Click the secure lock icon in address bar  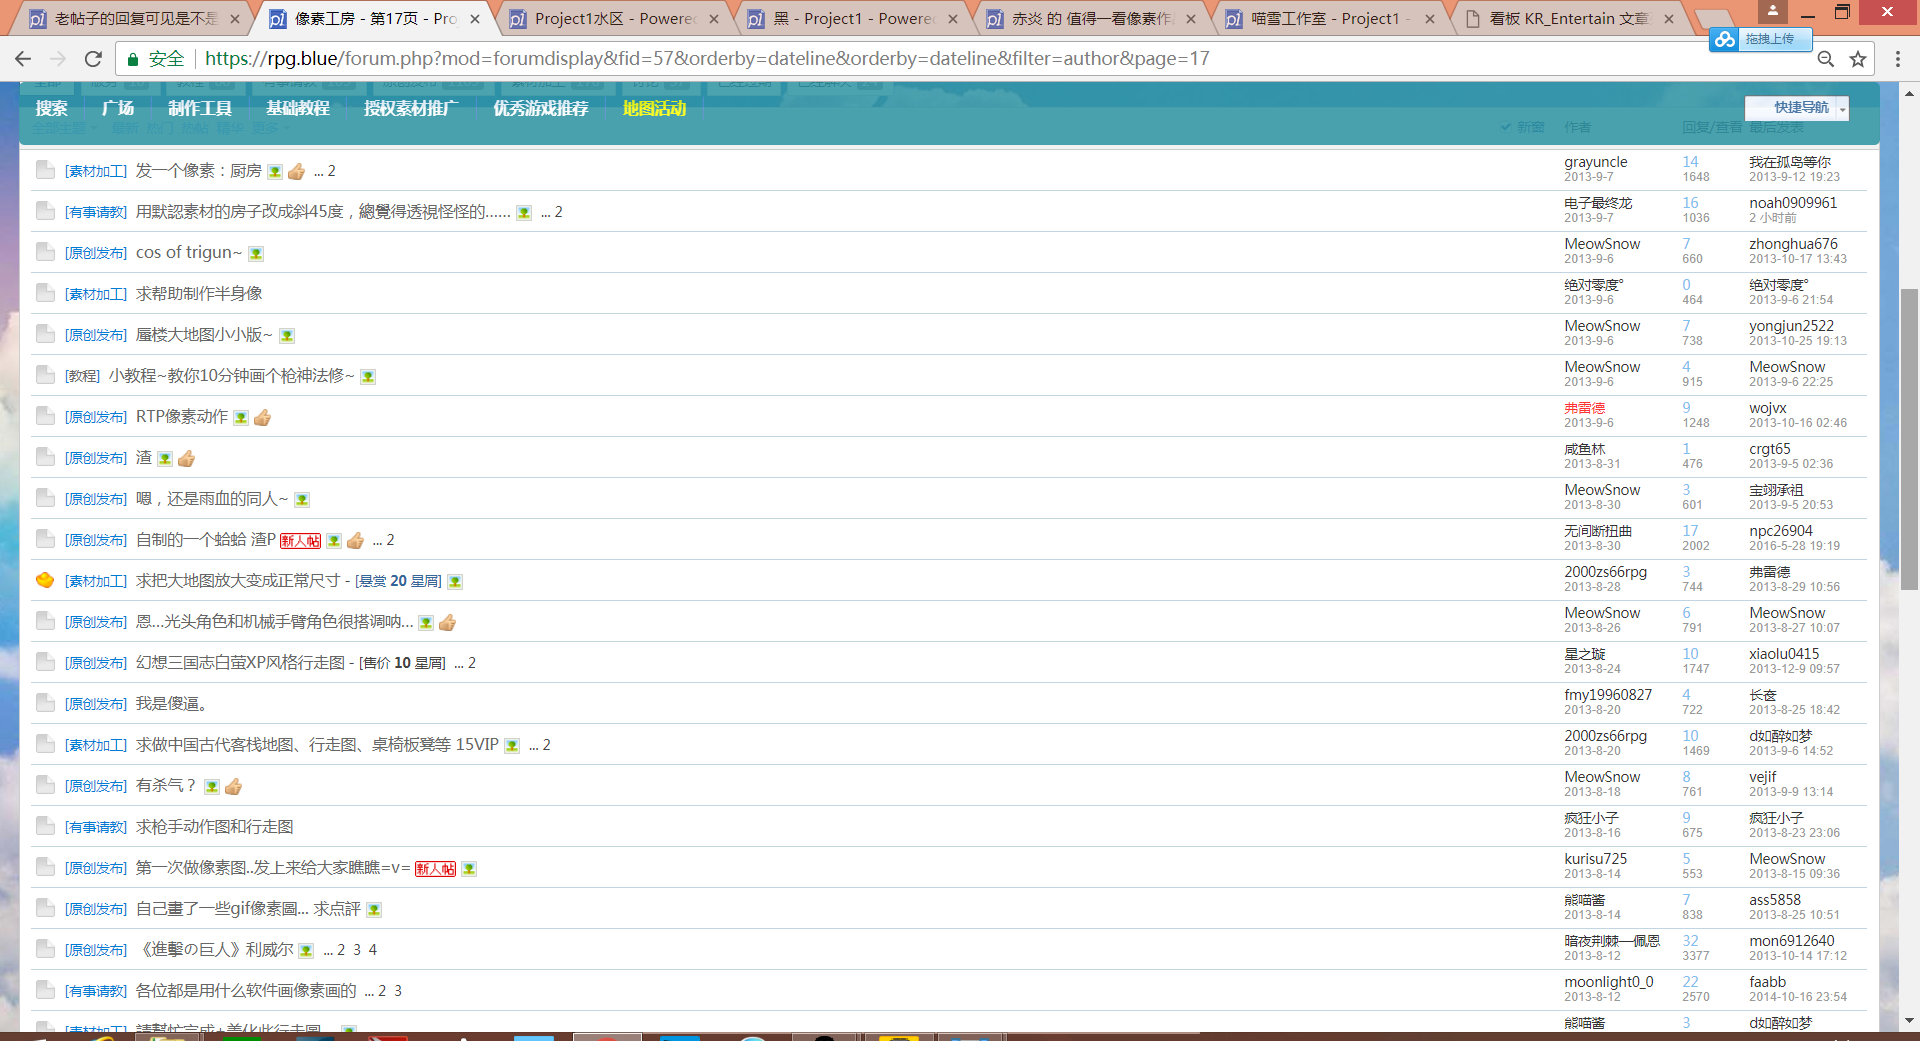132,59
